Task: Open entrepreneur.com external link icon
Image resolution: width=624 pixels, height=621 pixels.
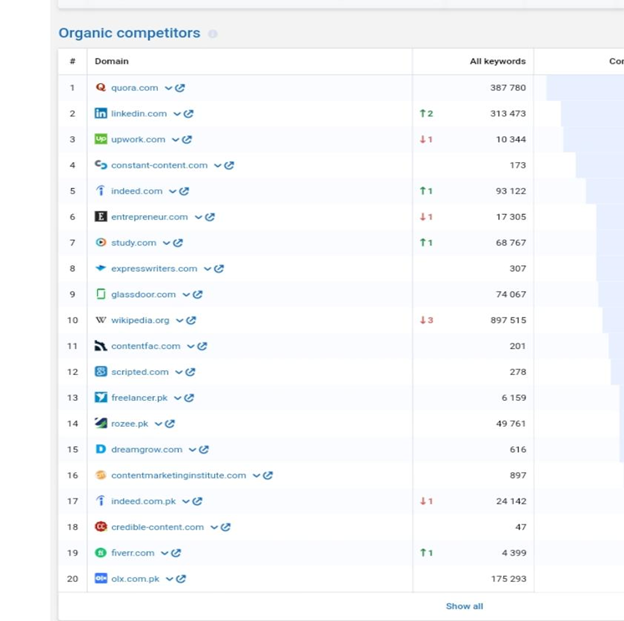Action: pyautogui.click(x=210, y=217)
